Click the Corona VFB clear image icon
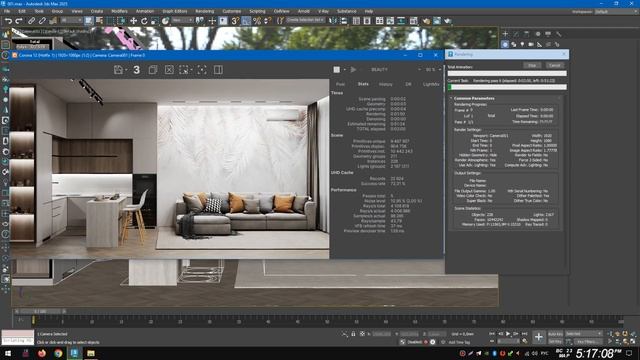Image resolution: width=640 pixels, height=360 pixels. coord(169,70)
